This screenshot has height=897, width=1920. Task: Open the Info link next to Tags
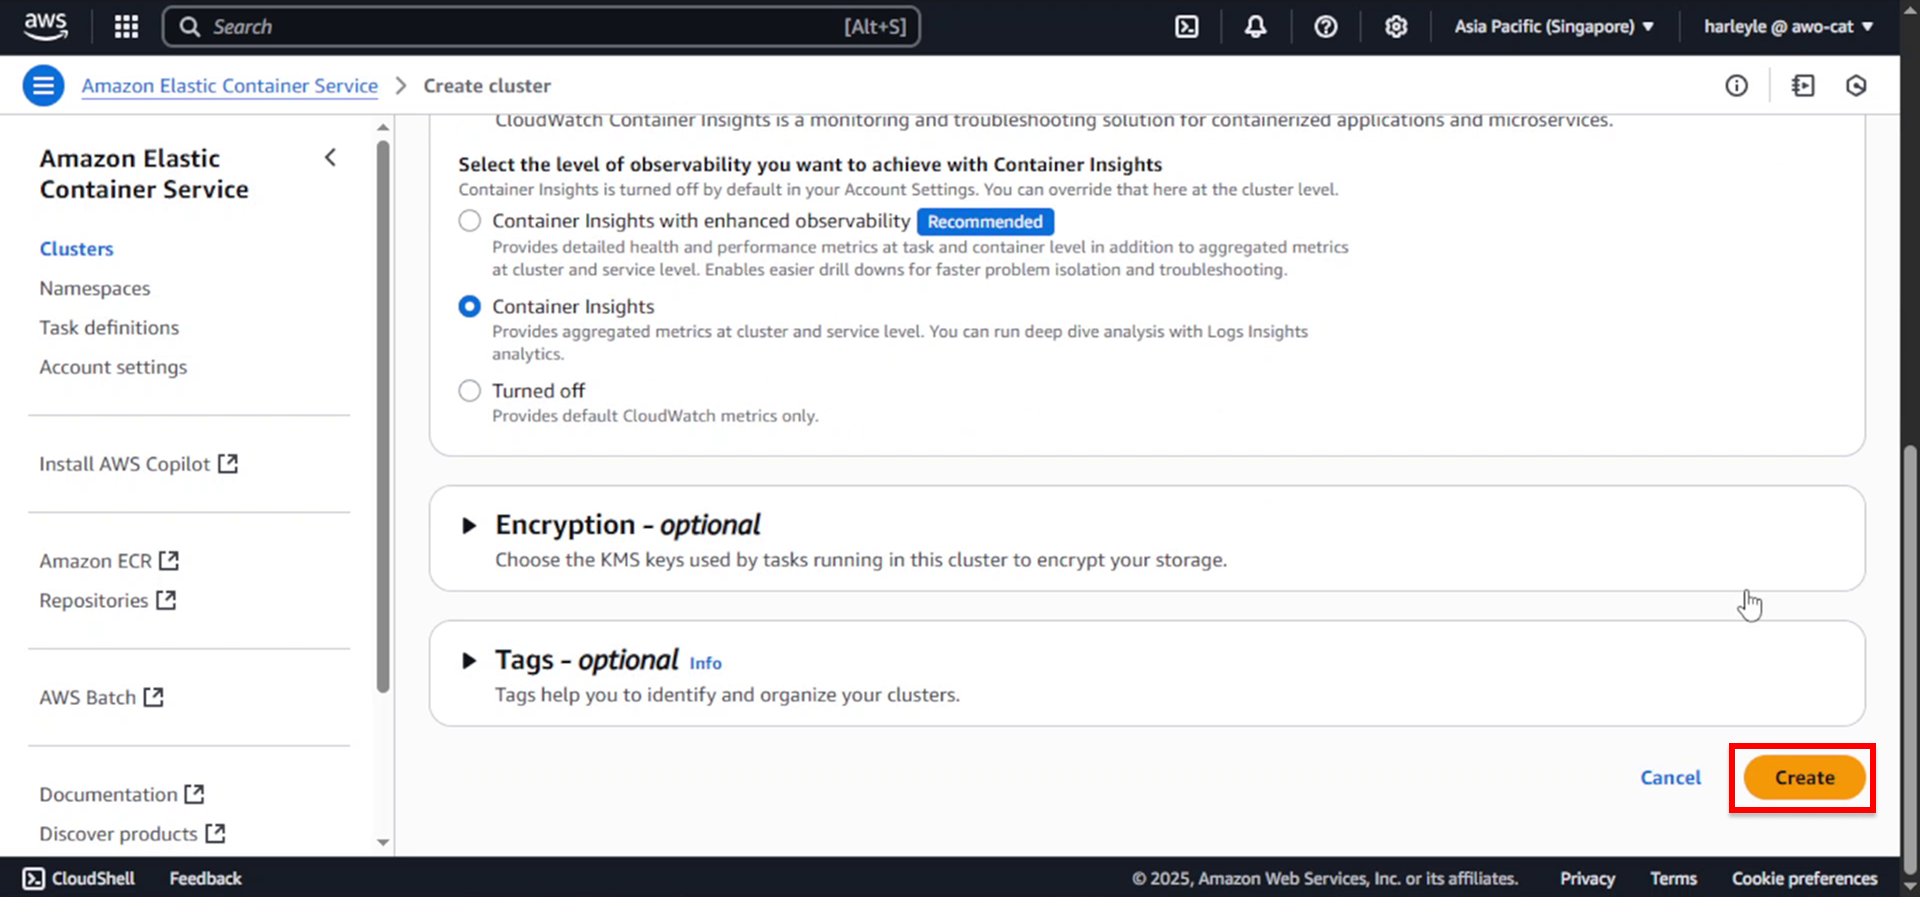[705, 663]
